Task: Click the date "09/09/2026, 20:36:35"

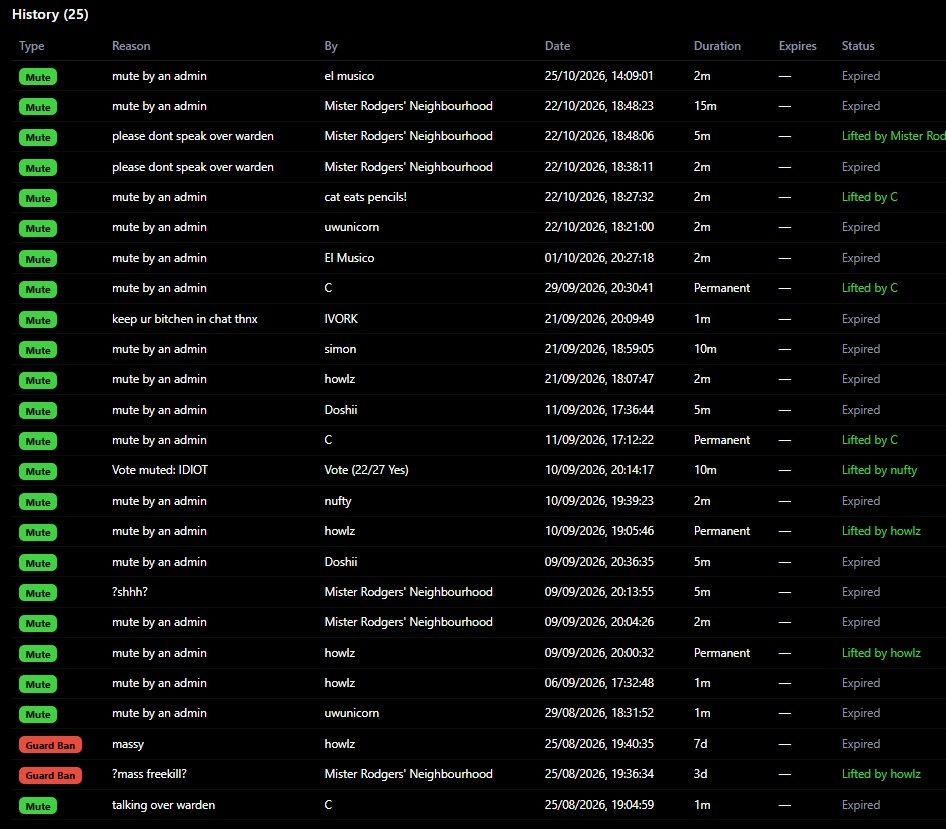Action: (599, 562)
